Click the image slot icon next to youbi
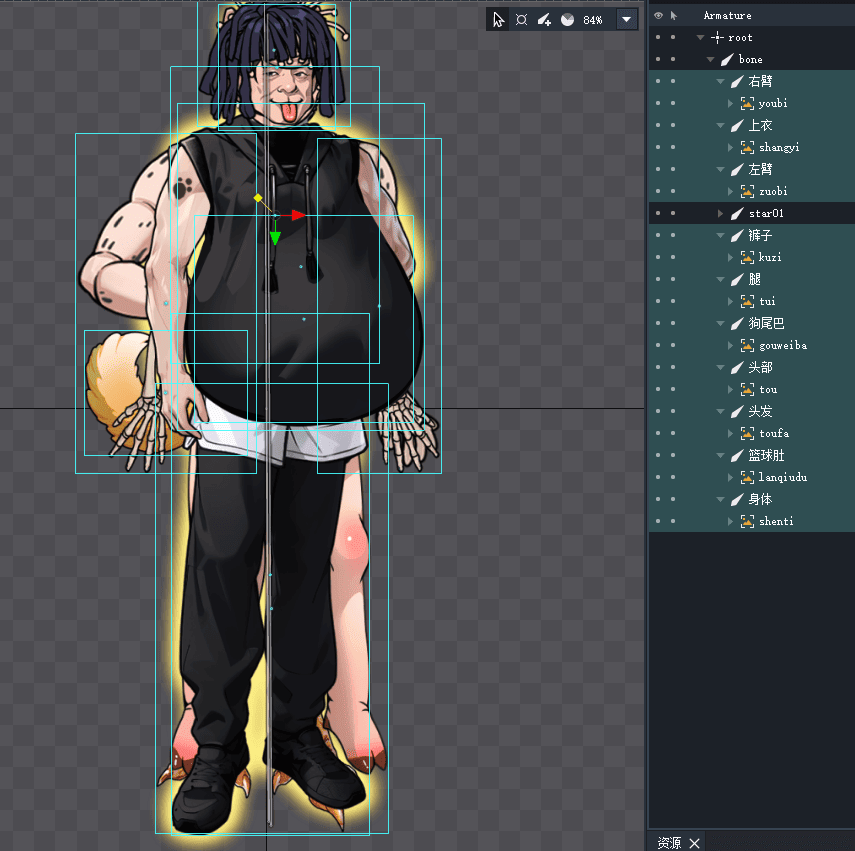The height and width of the screenshot is (851, 855). pos(747,103)
